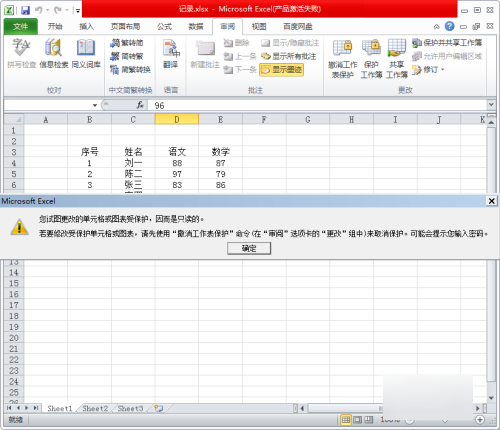The width and height of the screenshot is (500, 430).
Task: Click horizontal scrollbar left arrow
Action: [302, 408]
